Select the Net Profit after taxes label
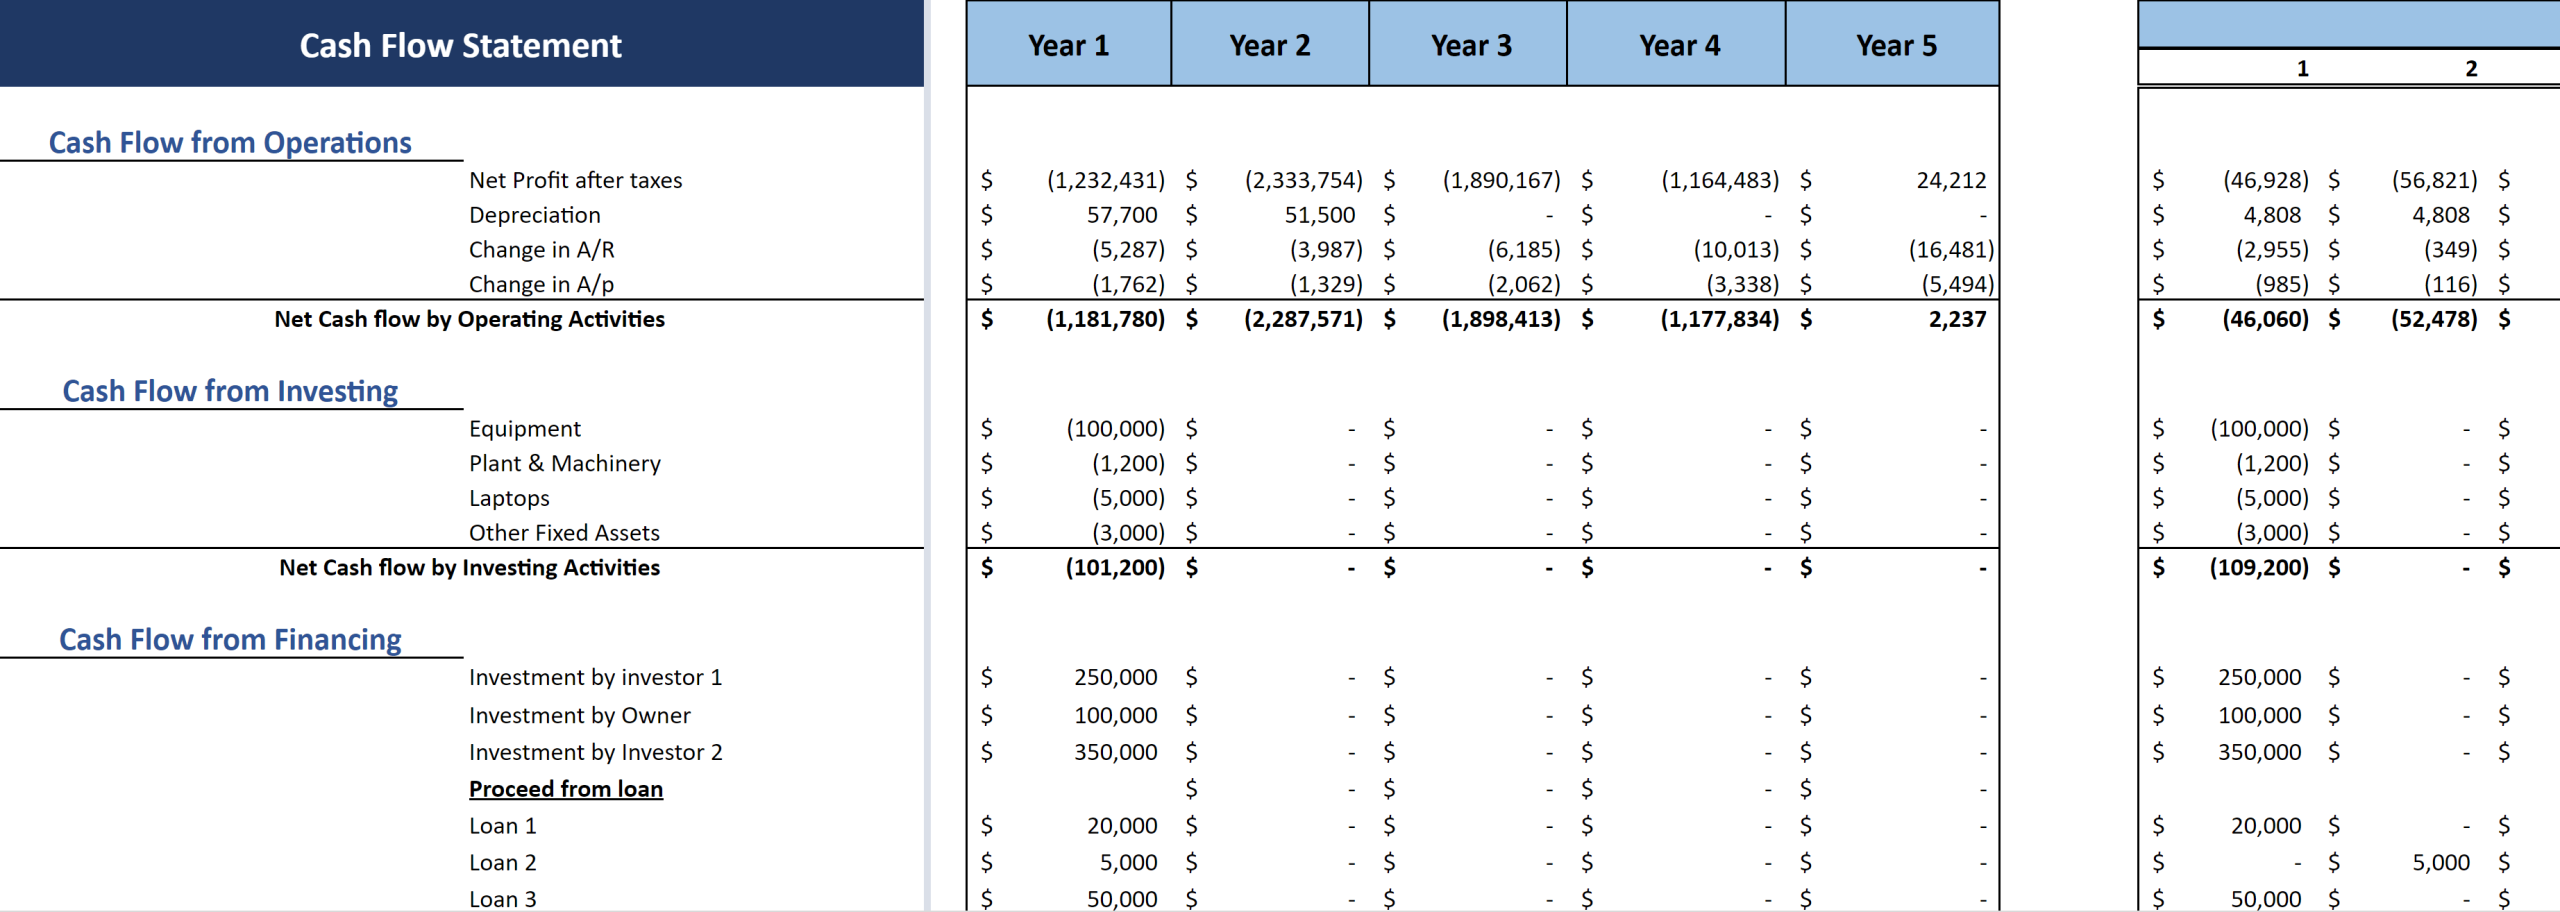2560x912 pixels. (x=576, y=180)
